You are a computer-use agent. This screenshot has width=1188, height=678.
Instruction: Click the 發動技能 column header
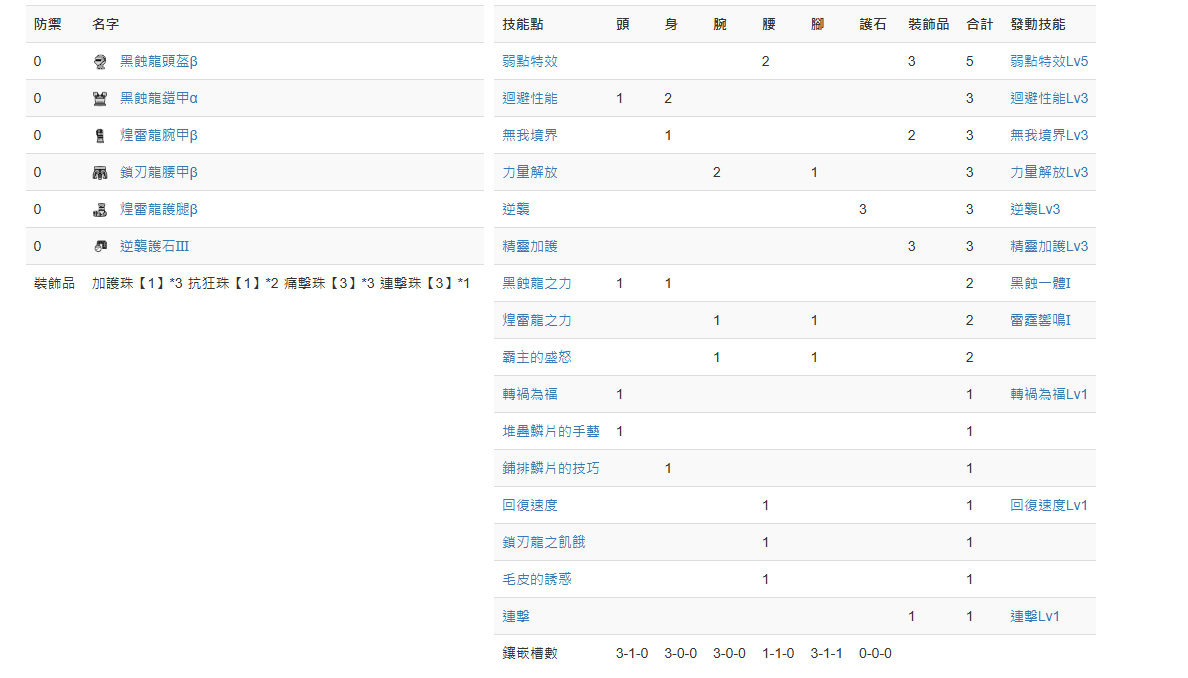coord(1037,24)
